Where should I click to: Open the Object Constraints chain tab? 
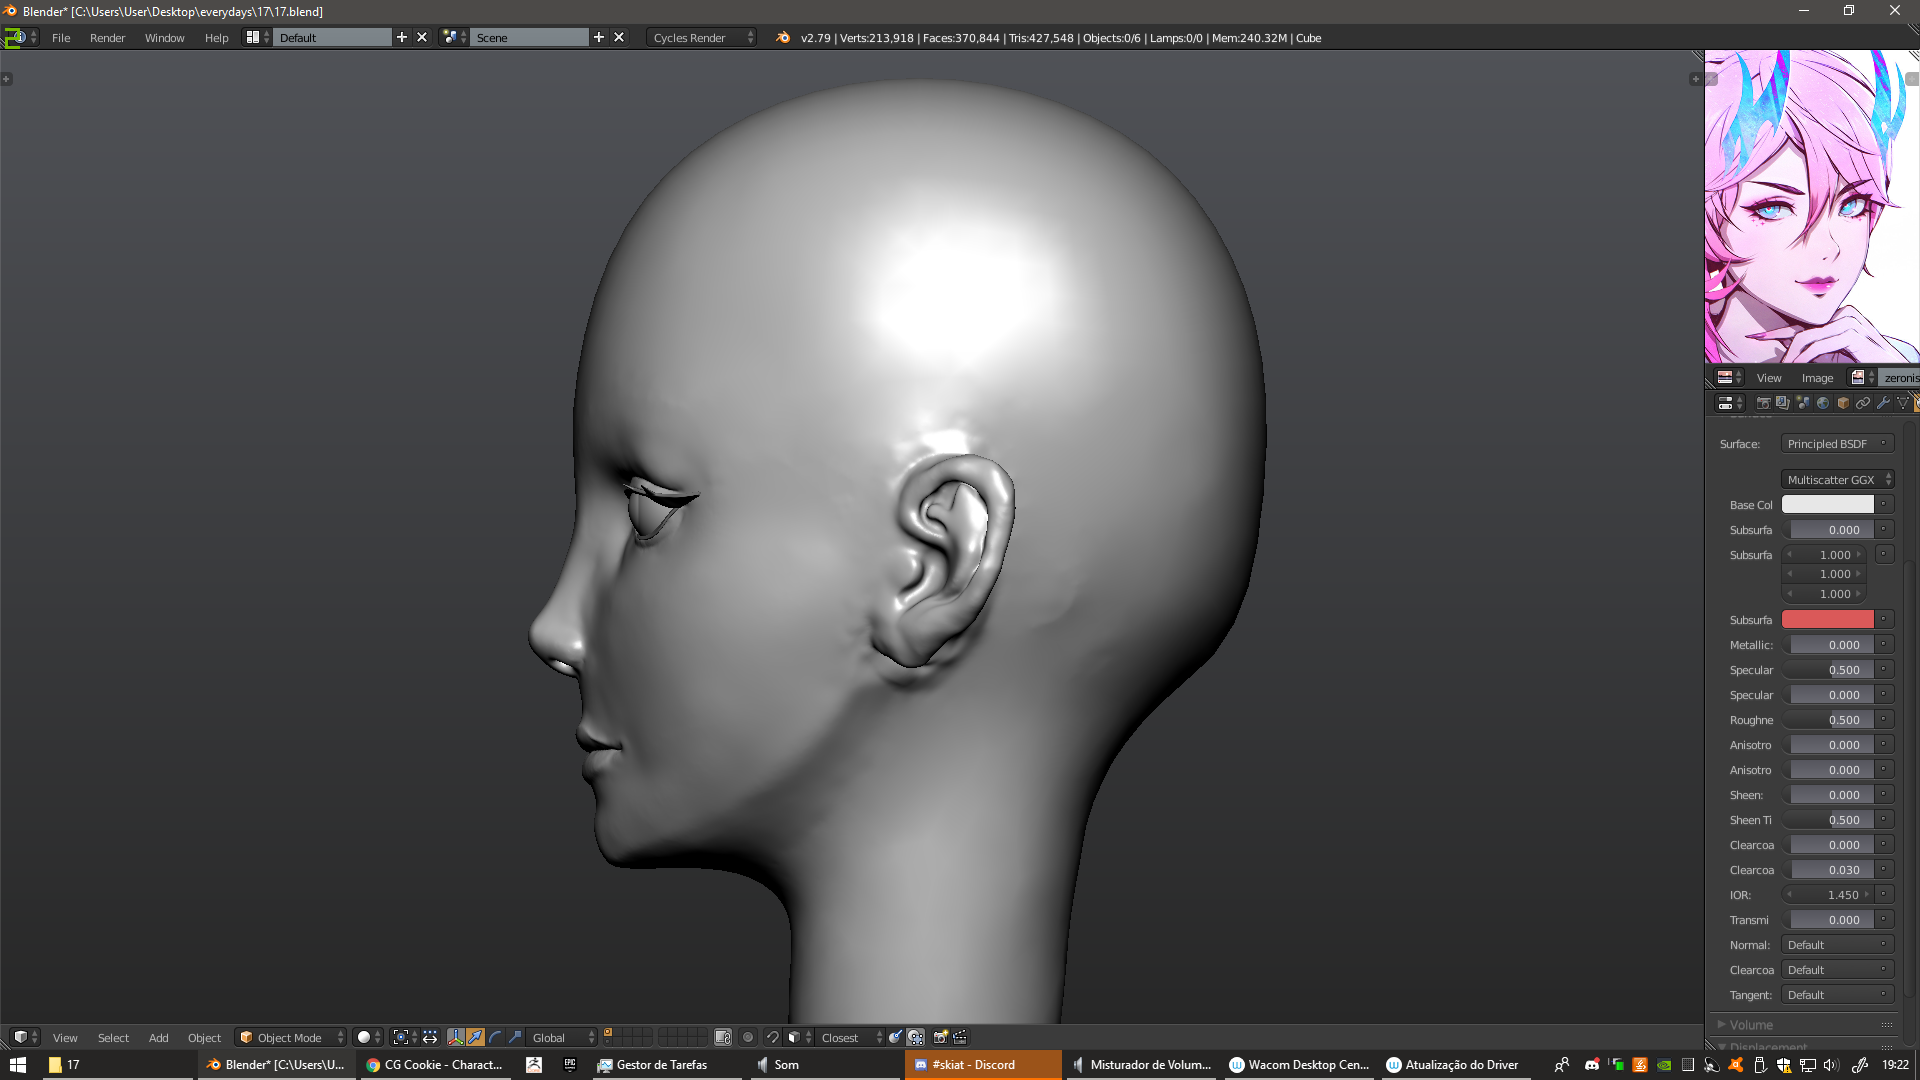tap(1863, 403)
